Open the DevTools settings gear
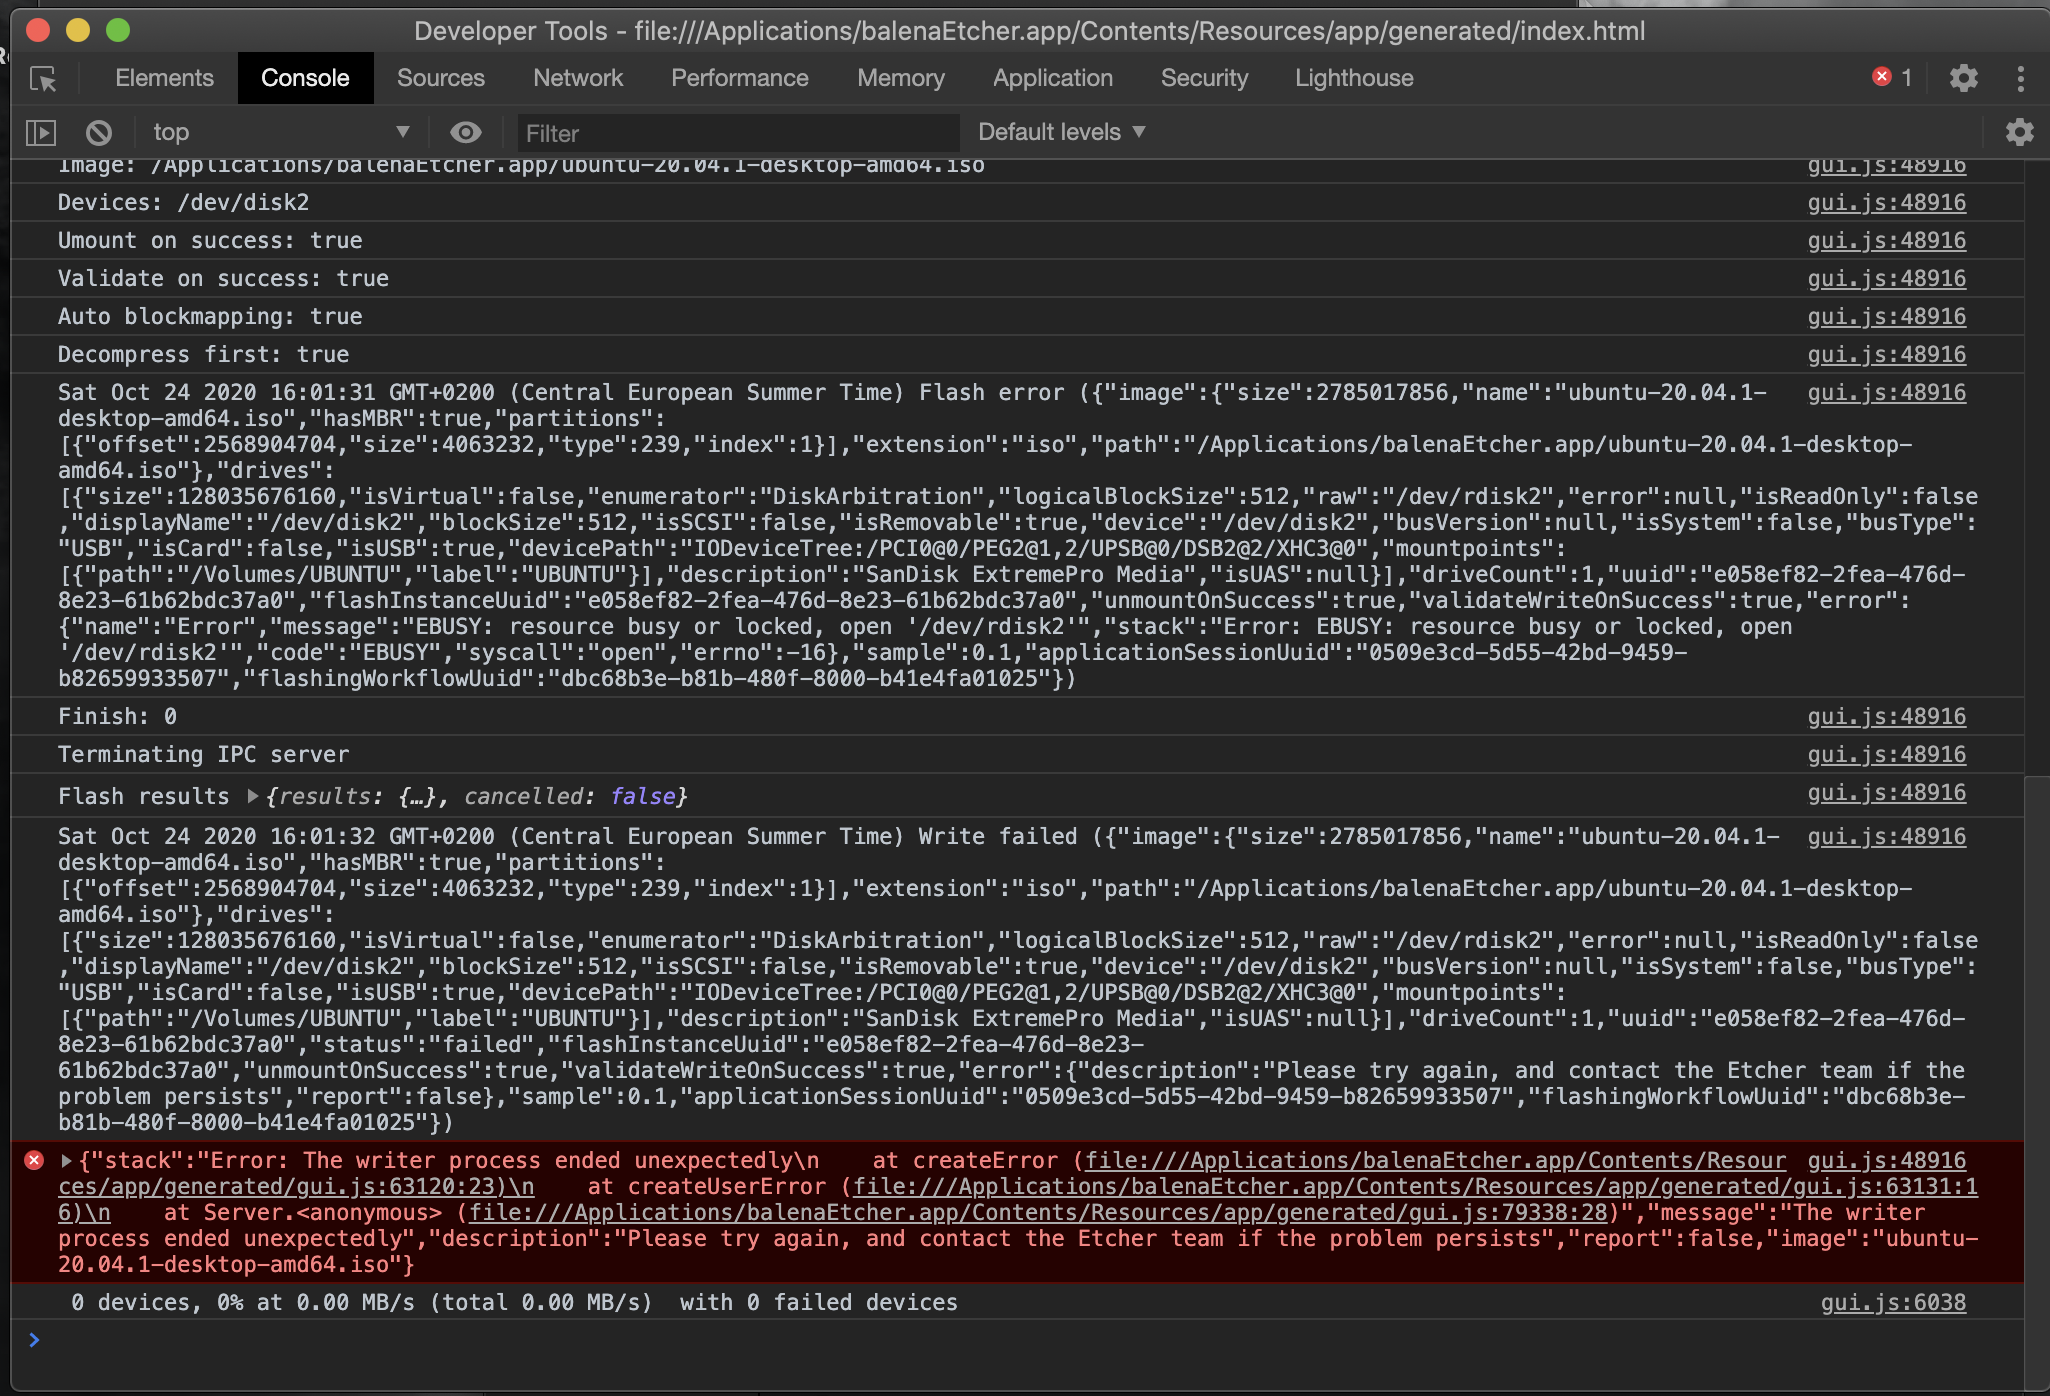2050x1396 pixels. pyautogui.click(x=1965, y=78)
